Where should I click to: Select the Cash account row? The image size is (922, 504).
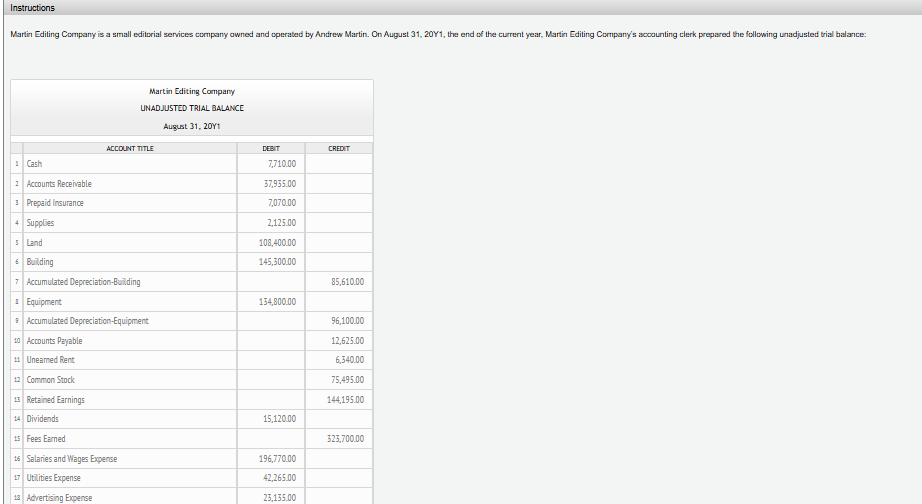[192, 163]
